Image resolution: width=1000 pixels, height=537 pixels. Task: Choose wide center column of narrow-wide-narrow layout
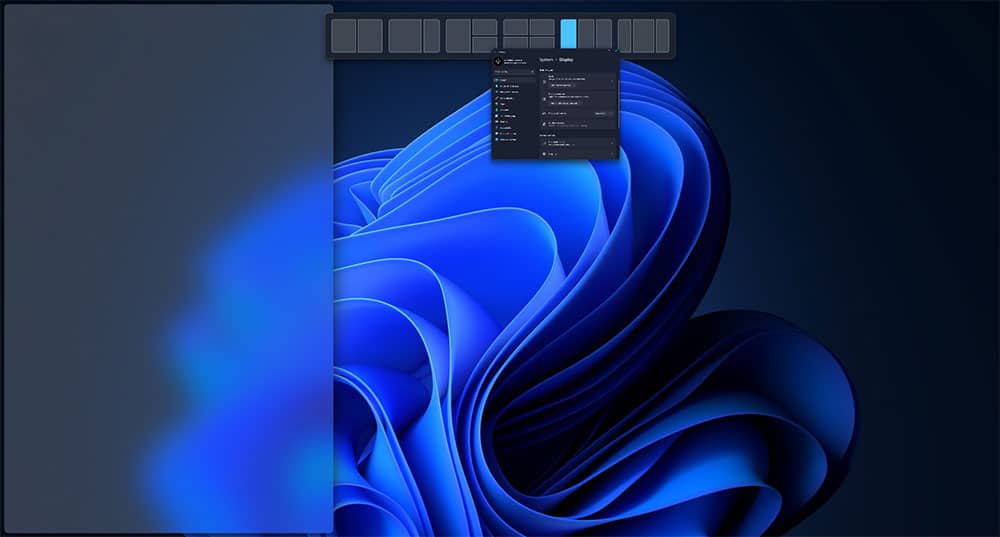(643, 36)
